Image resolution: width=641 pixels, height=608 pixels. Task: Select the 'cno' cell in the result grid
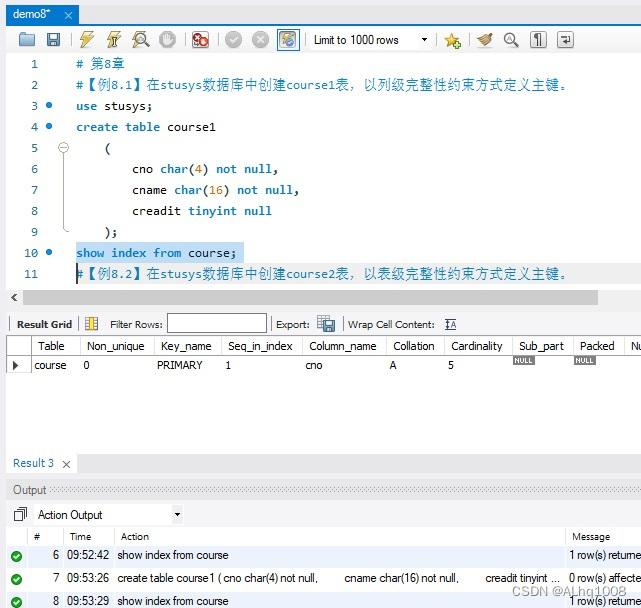click(344, 365)
